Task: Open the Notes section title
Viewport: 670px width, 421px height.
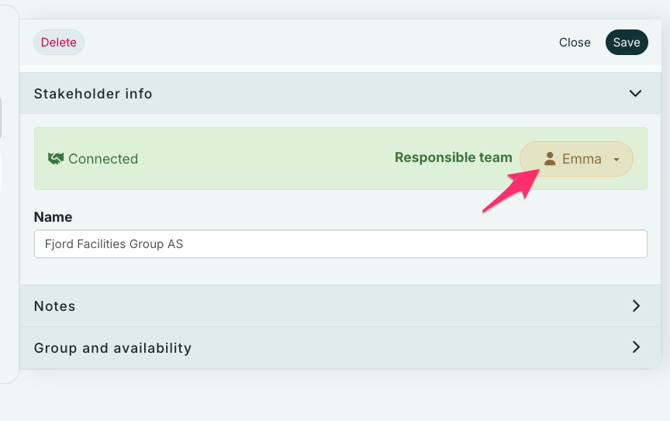Action: pos(55,306)
